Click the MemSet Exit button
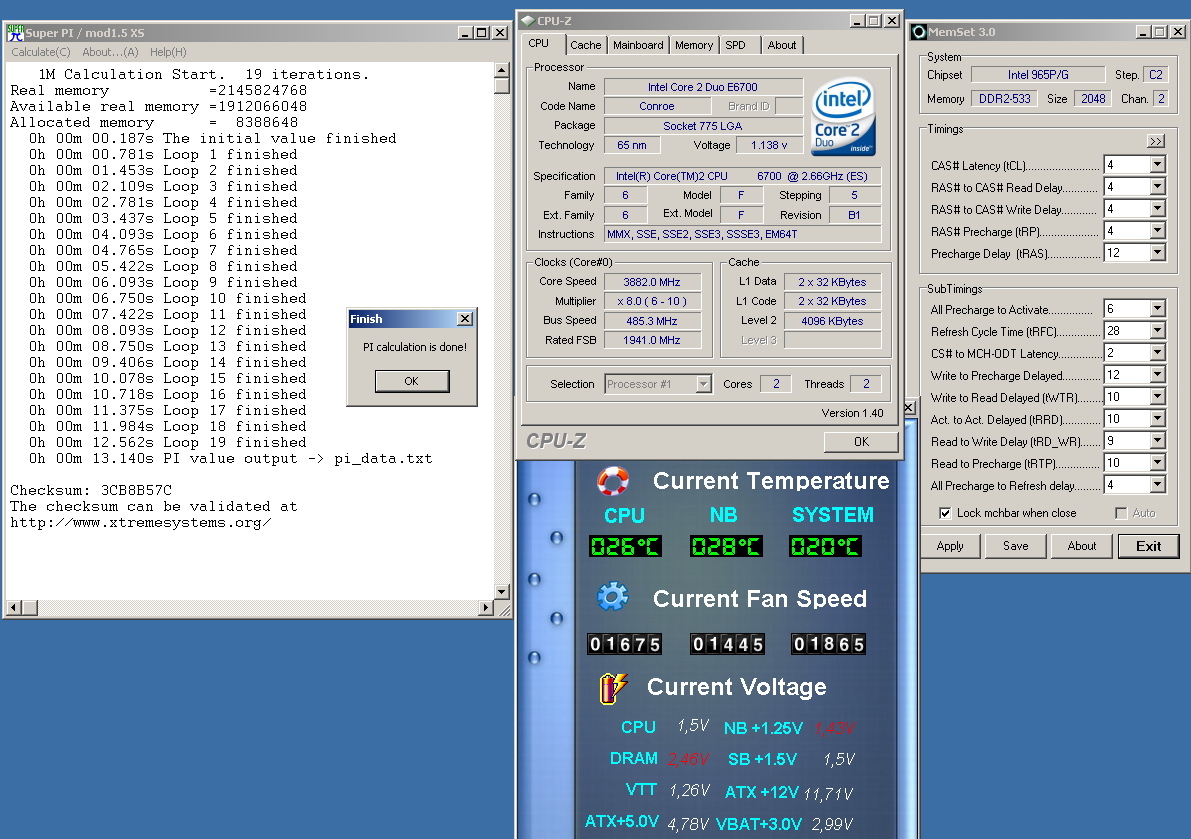This screenshot has height=839, width=1191. point(1148,546)
